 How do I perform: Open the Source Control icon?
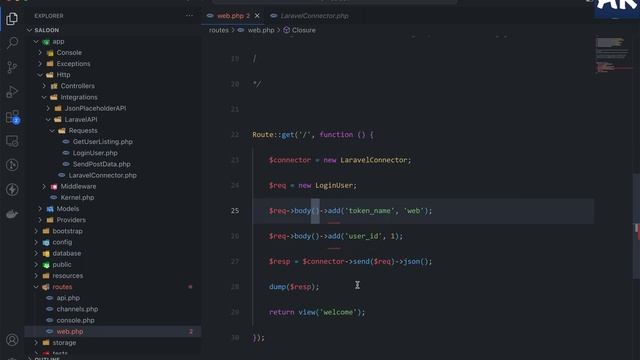(x=12, y=67)
